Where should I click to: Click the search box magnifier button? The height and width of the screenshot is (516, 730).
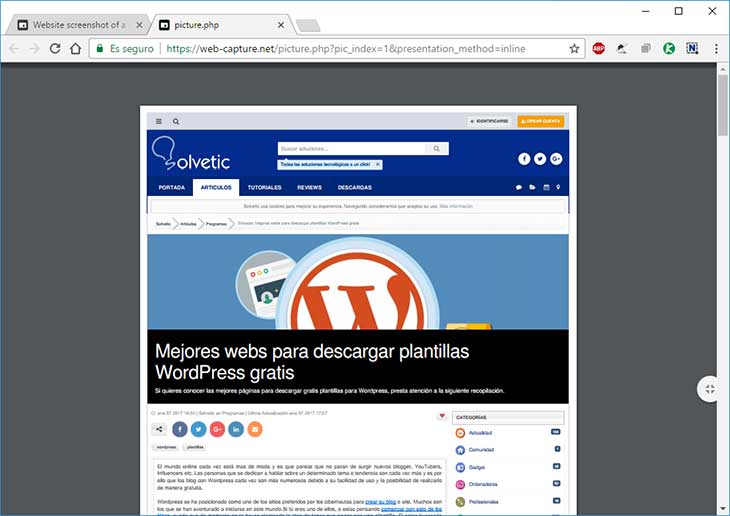point(437,149)
